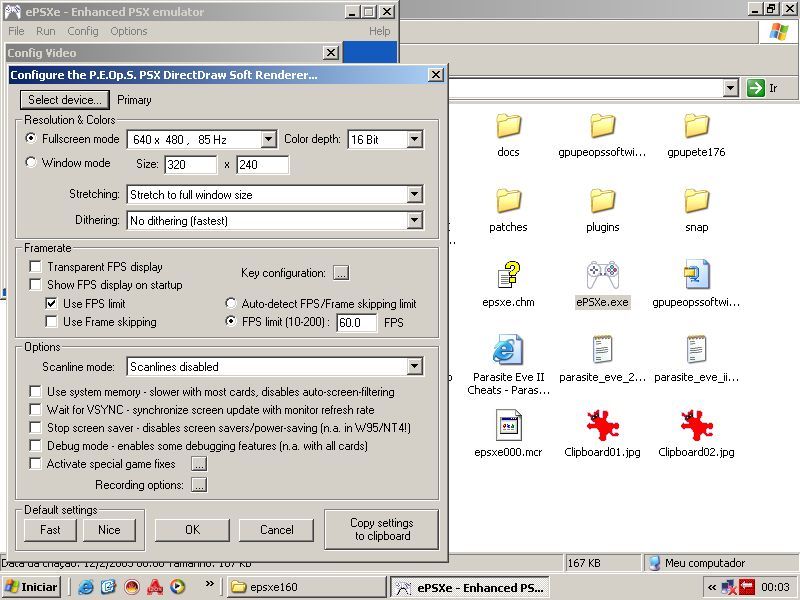Select the parasite_eve_2... text file icon
The height and width of the screenshot is (600, 800).
pos(602,350)
